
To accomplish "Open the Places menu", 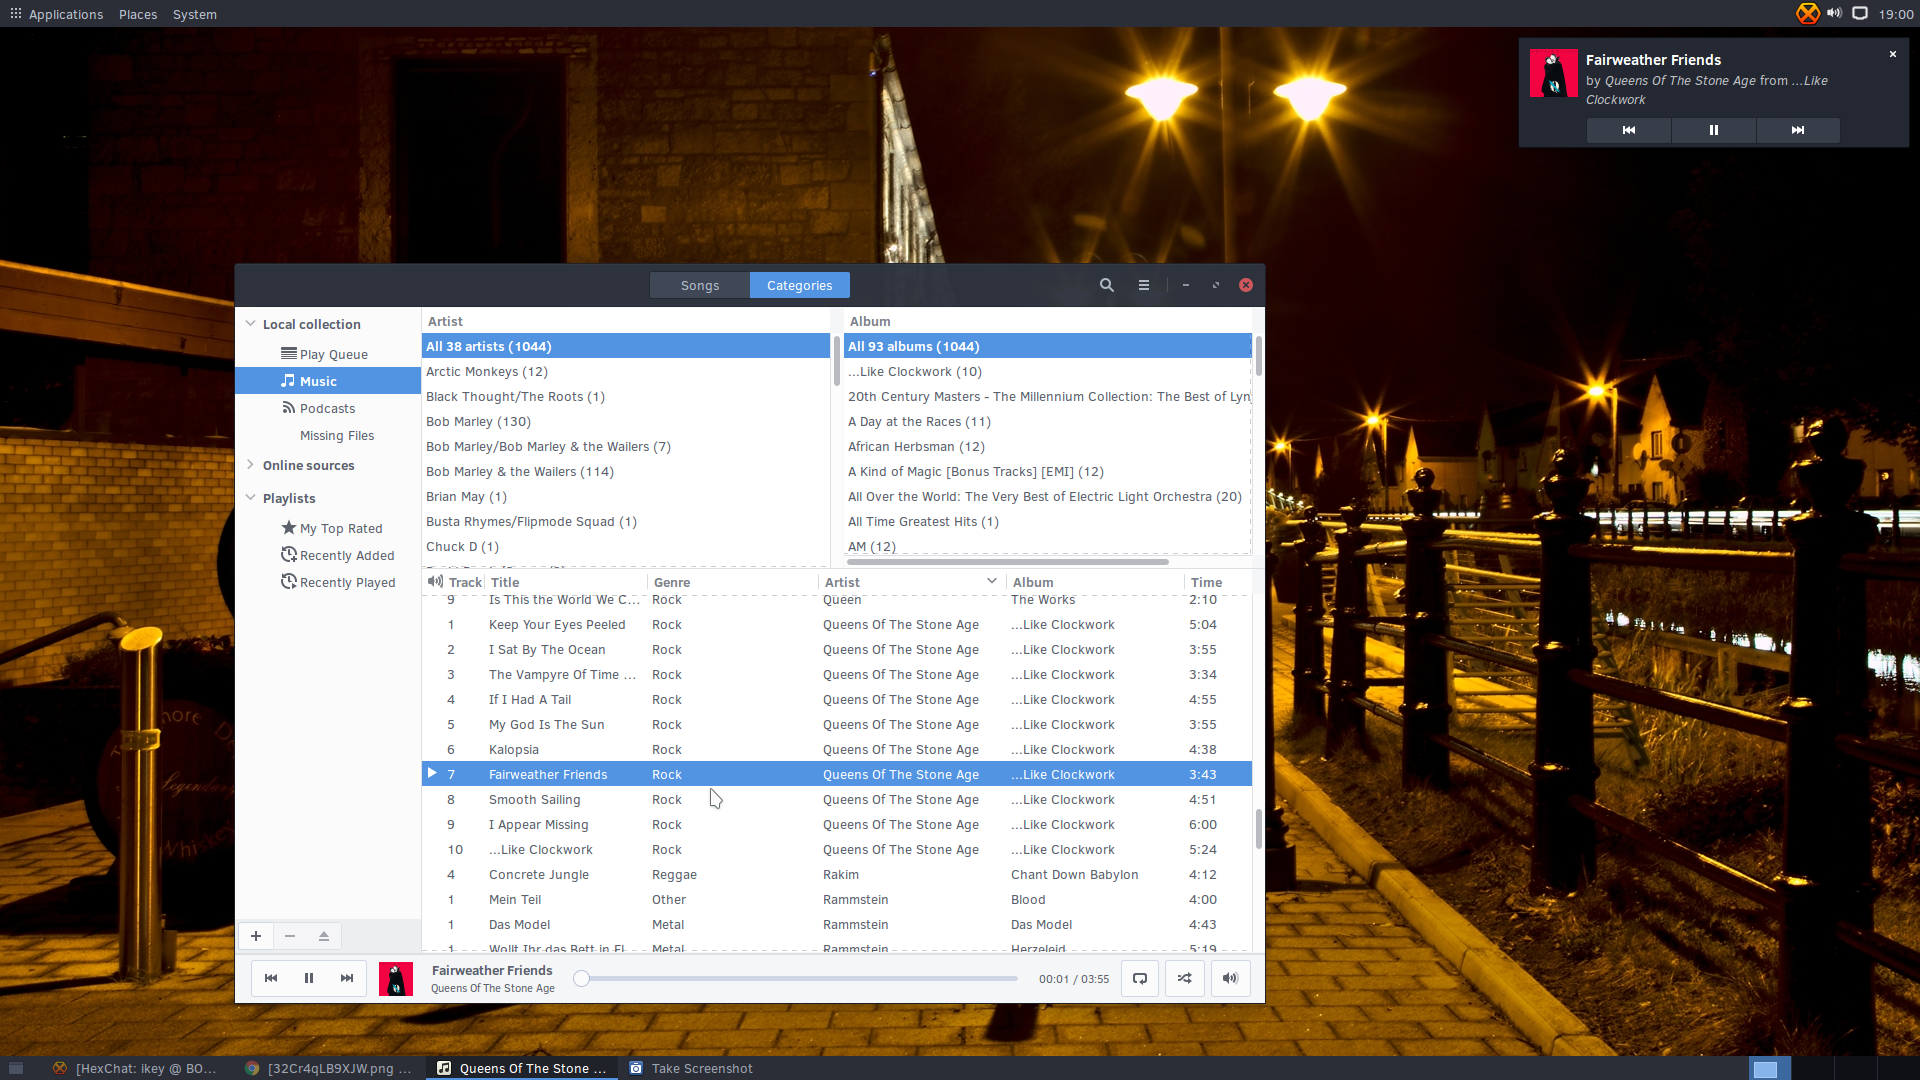I will click(x=138, y=14).
